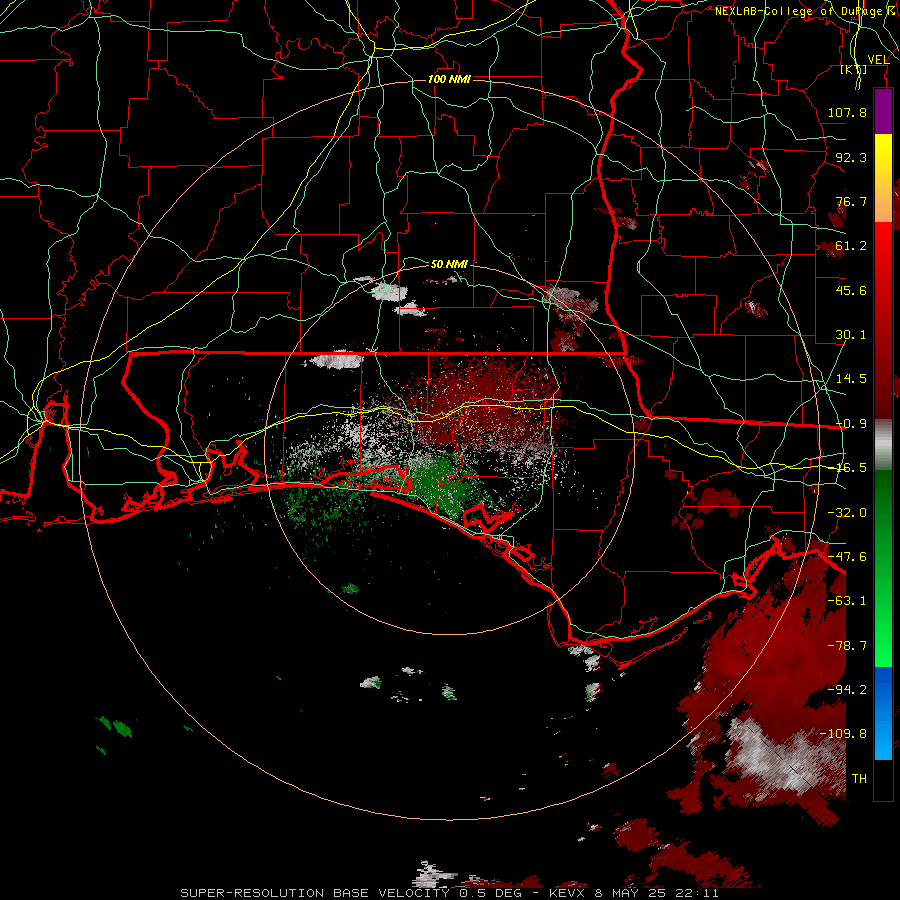Pick the green gradient segment of color bar
Viewport: 900px width, 900px height.
[883, 568]
